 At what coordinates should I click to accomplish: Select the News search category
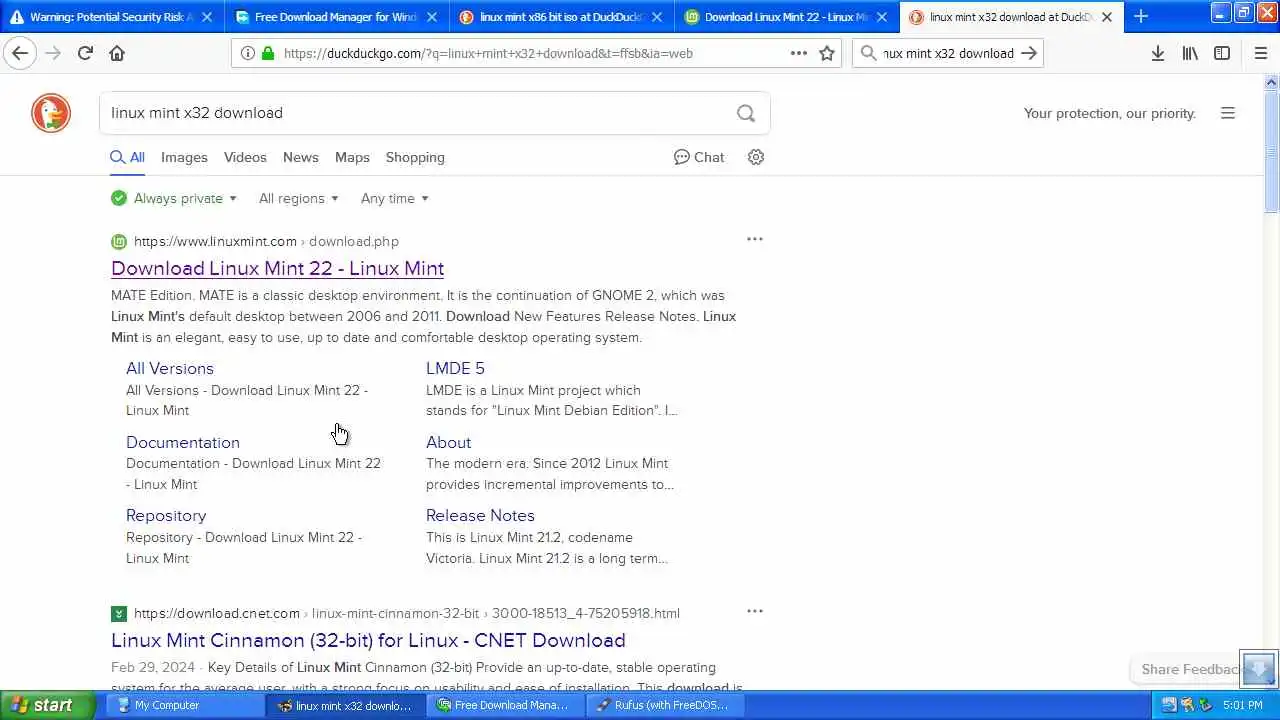click(x=300, y=157)
